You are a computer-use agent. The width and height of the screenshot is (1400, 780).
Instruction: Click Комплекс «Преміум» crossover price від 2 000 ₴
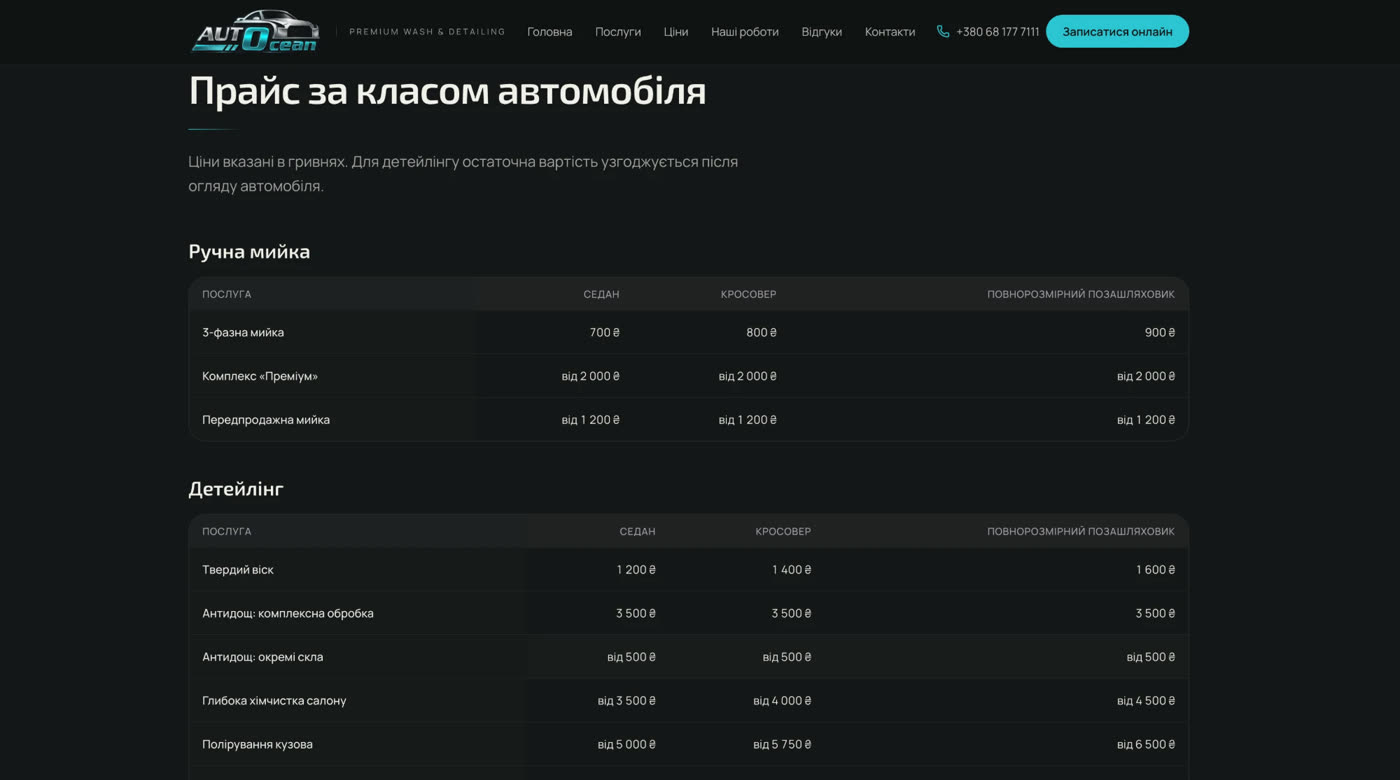[748, 376]
